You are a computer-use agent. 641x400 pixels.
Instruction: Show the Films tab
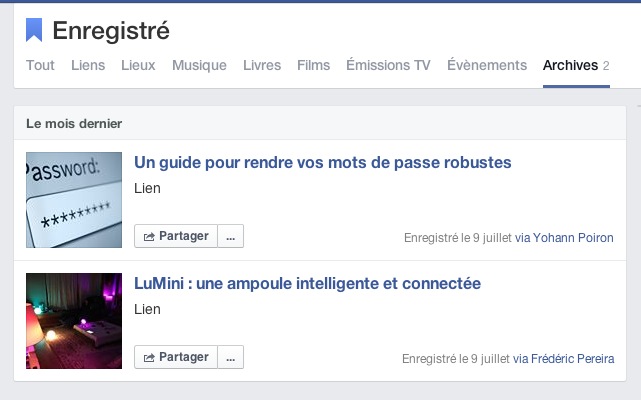pos(313,66)
